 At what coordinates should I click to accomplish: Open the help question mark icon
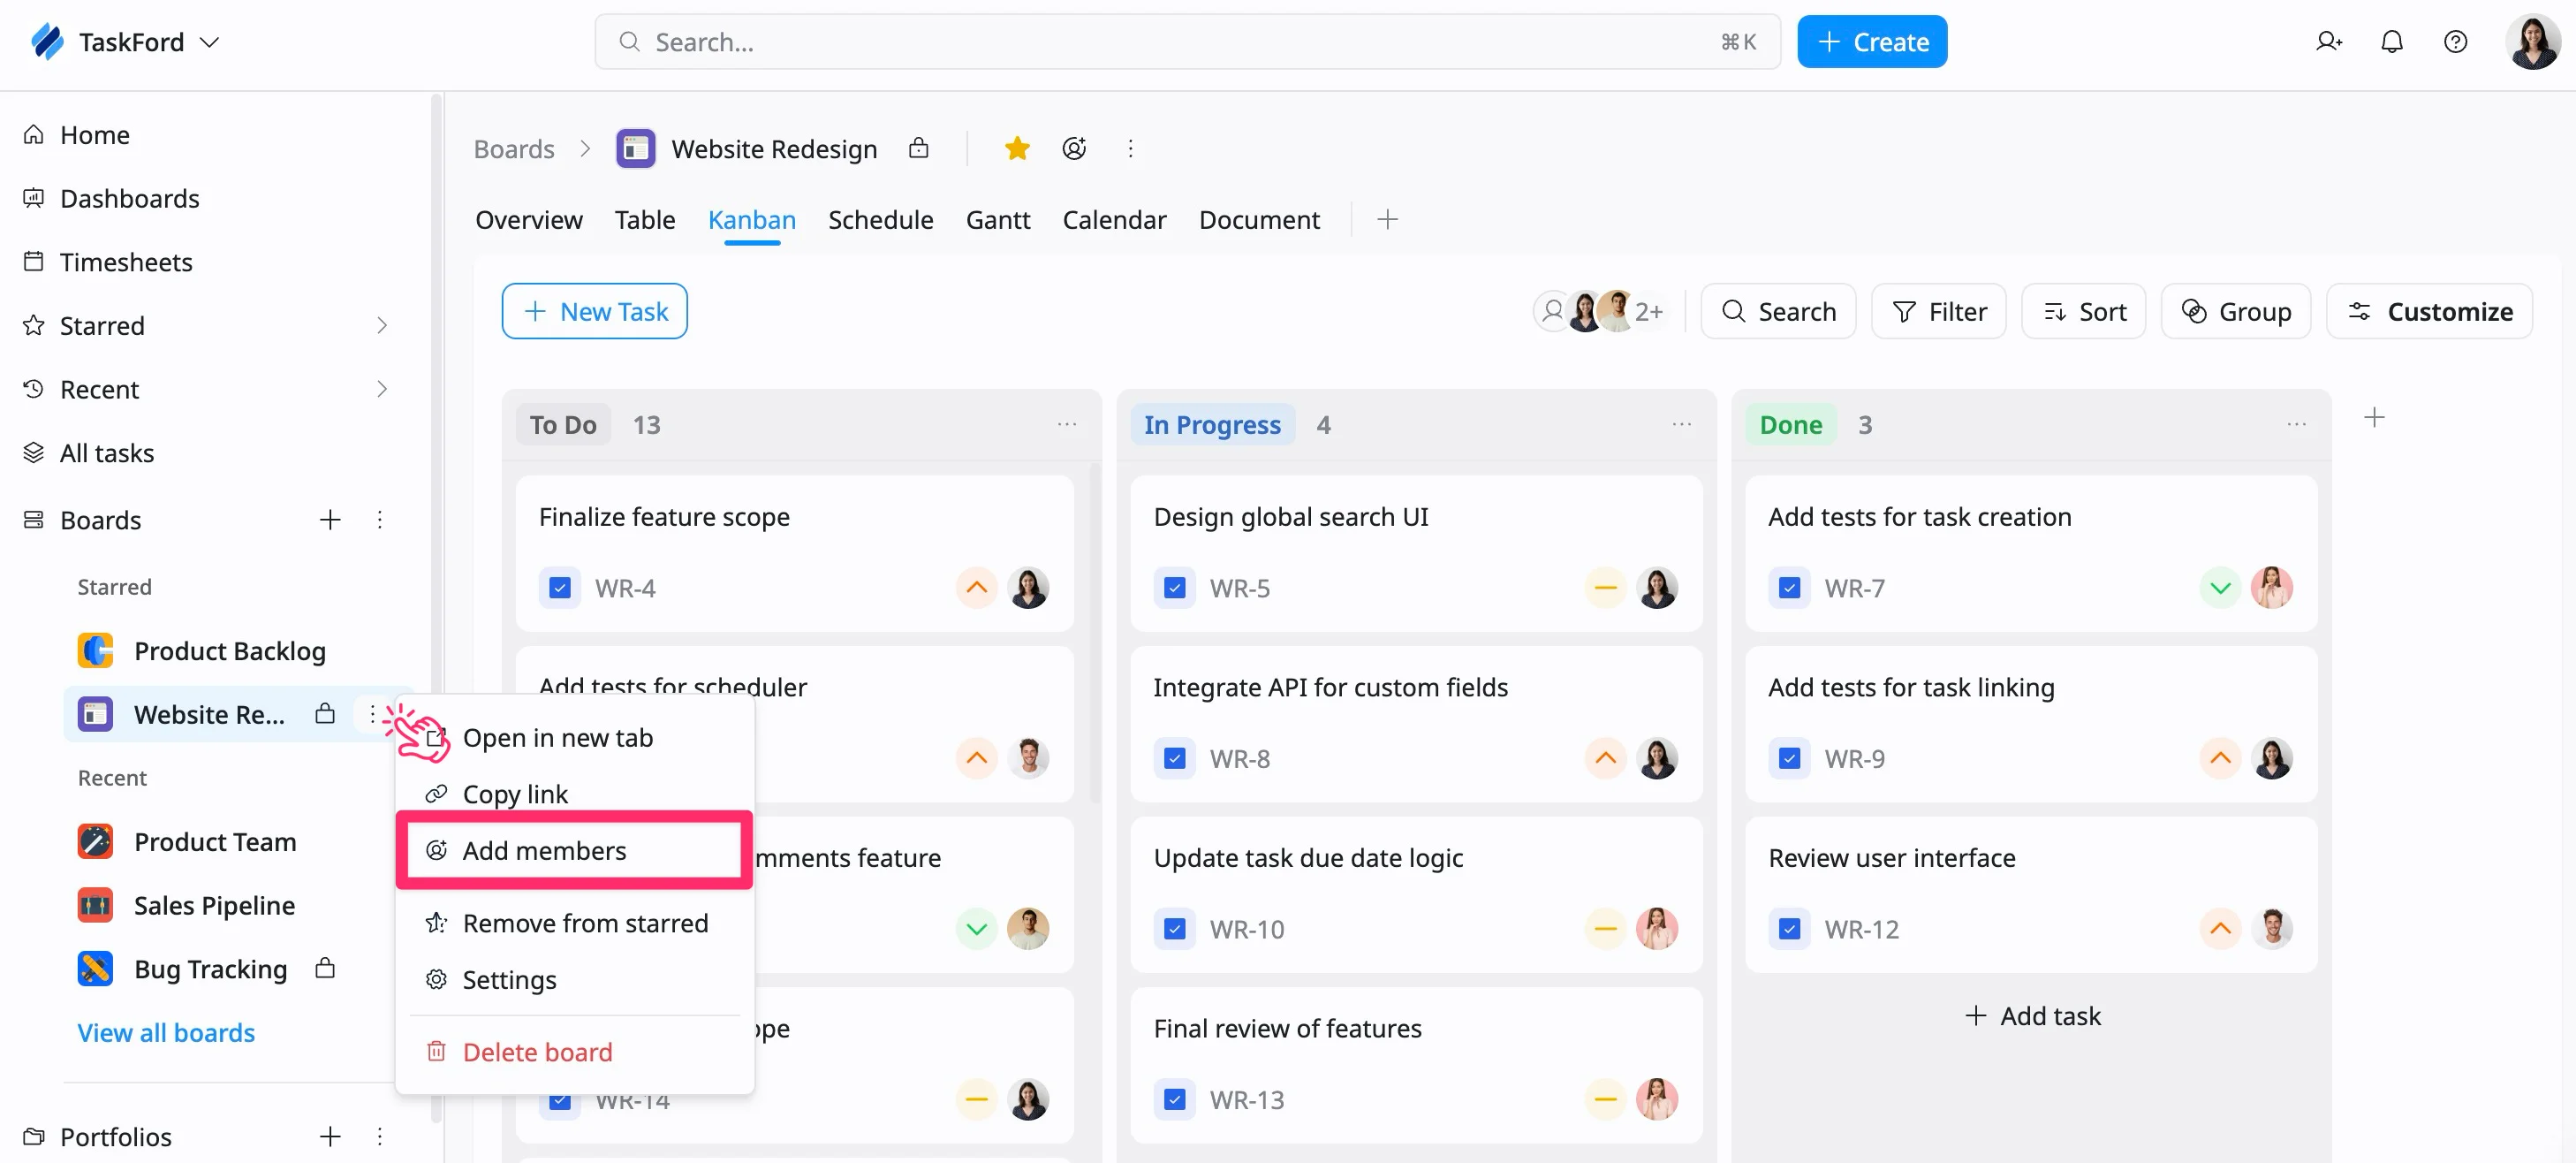(x=2455, y=41)
